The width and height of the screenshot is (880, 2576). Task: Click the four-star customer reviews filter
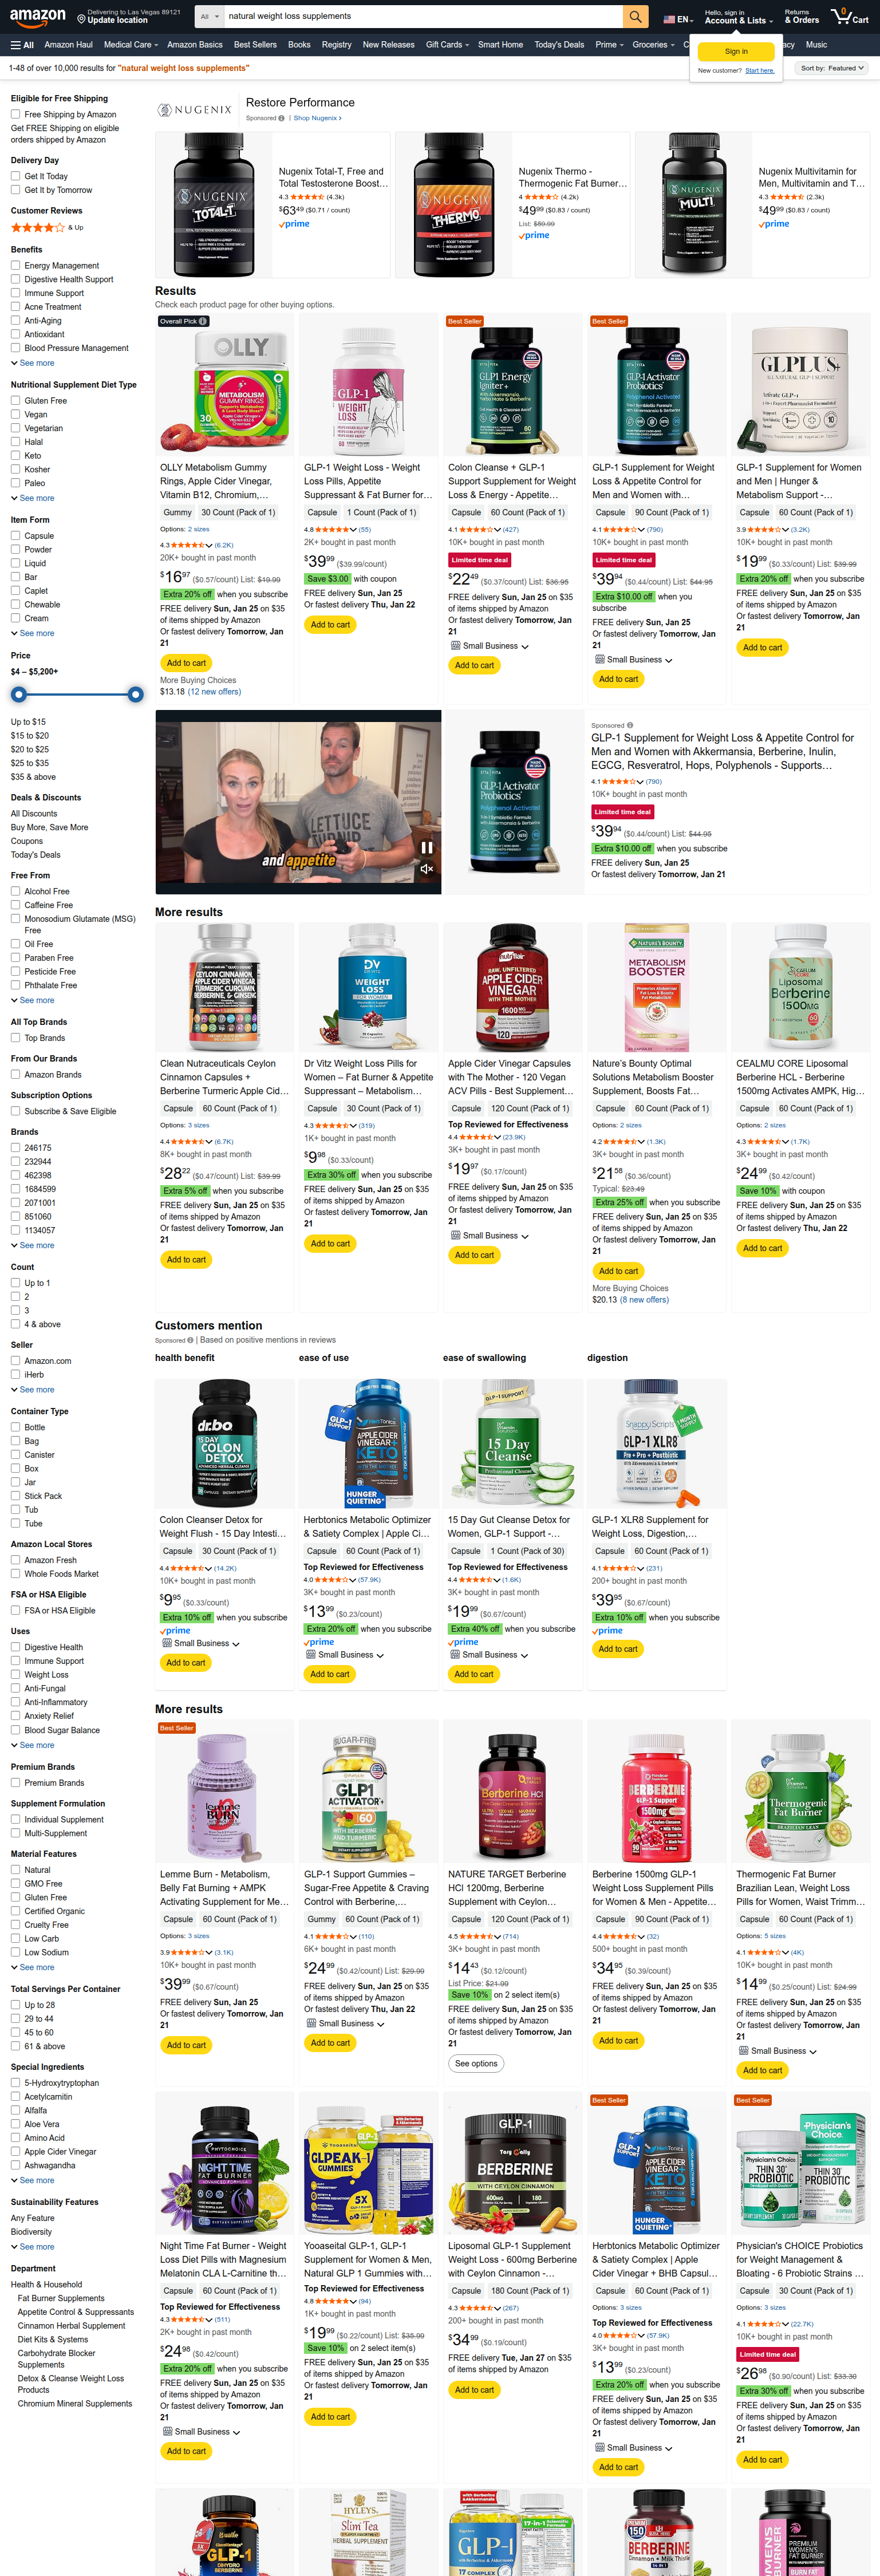coord(47,227)
